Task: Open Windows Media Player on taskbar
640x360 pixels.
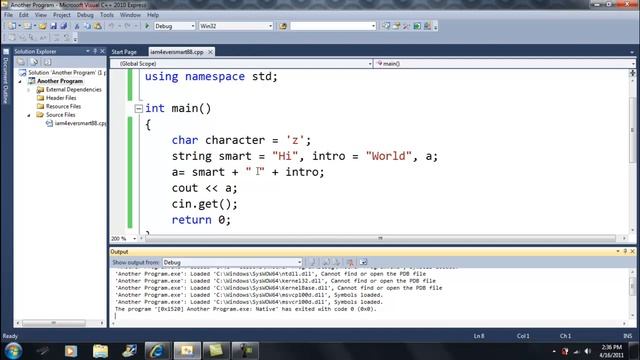Action: click(x=71, y=351)
